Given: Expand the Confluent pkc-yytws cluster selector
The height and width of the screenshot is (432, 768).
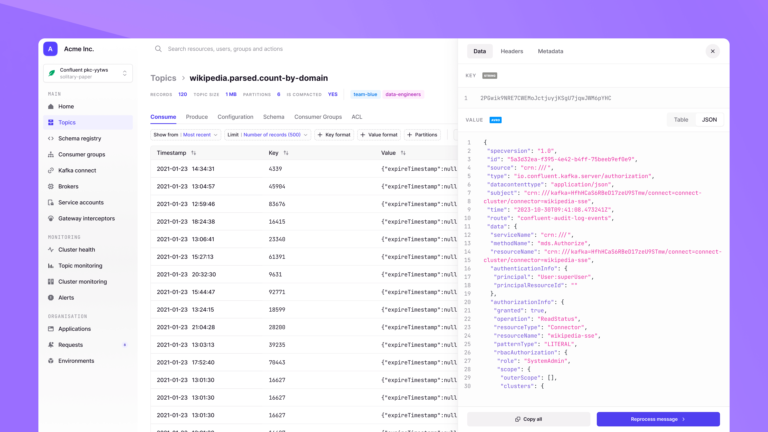Looking at the screenshot, I should (88, 73).
